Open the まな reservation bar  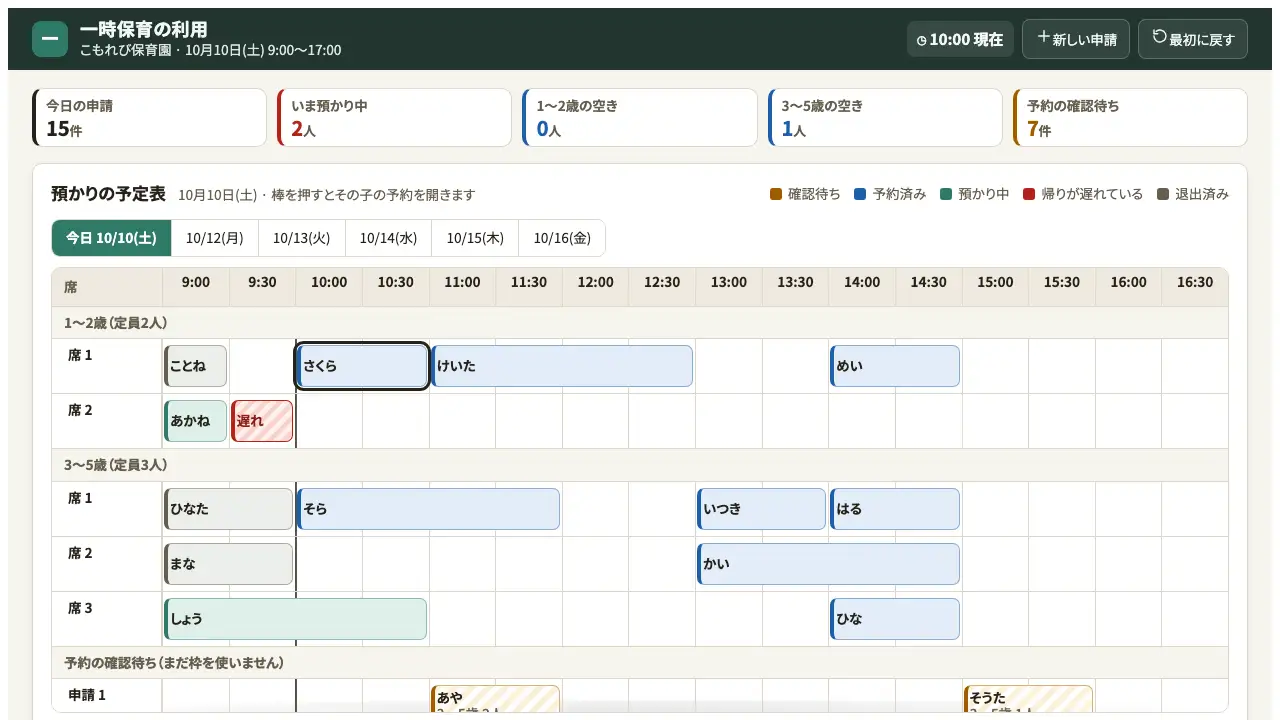point(229,564)
